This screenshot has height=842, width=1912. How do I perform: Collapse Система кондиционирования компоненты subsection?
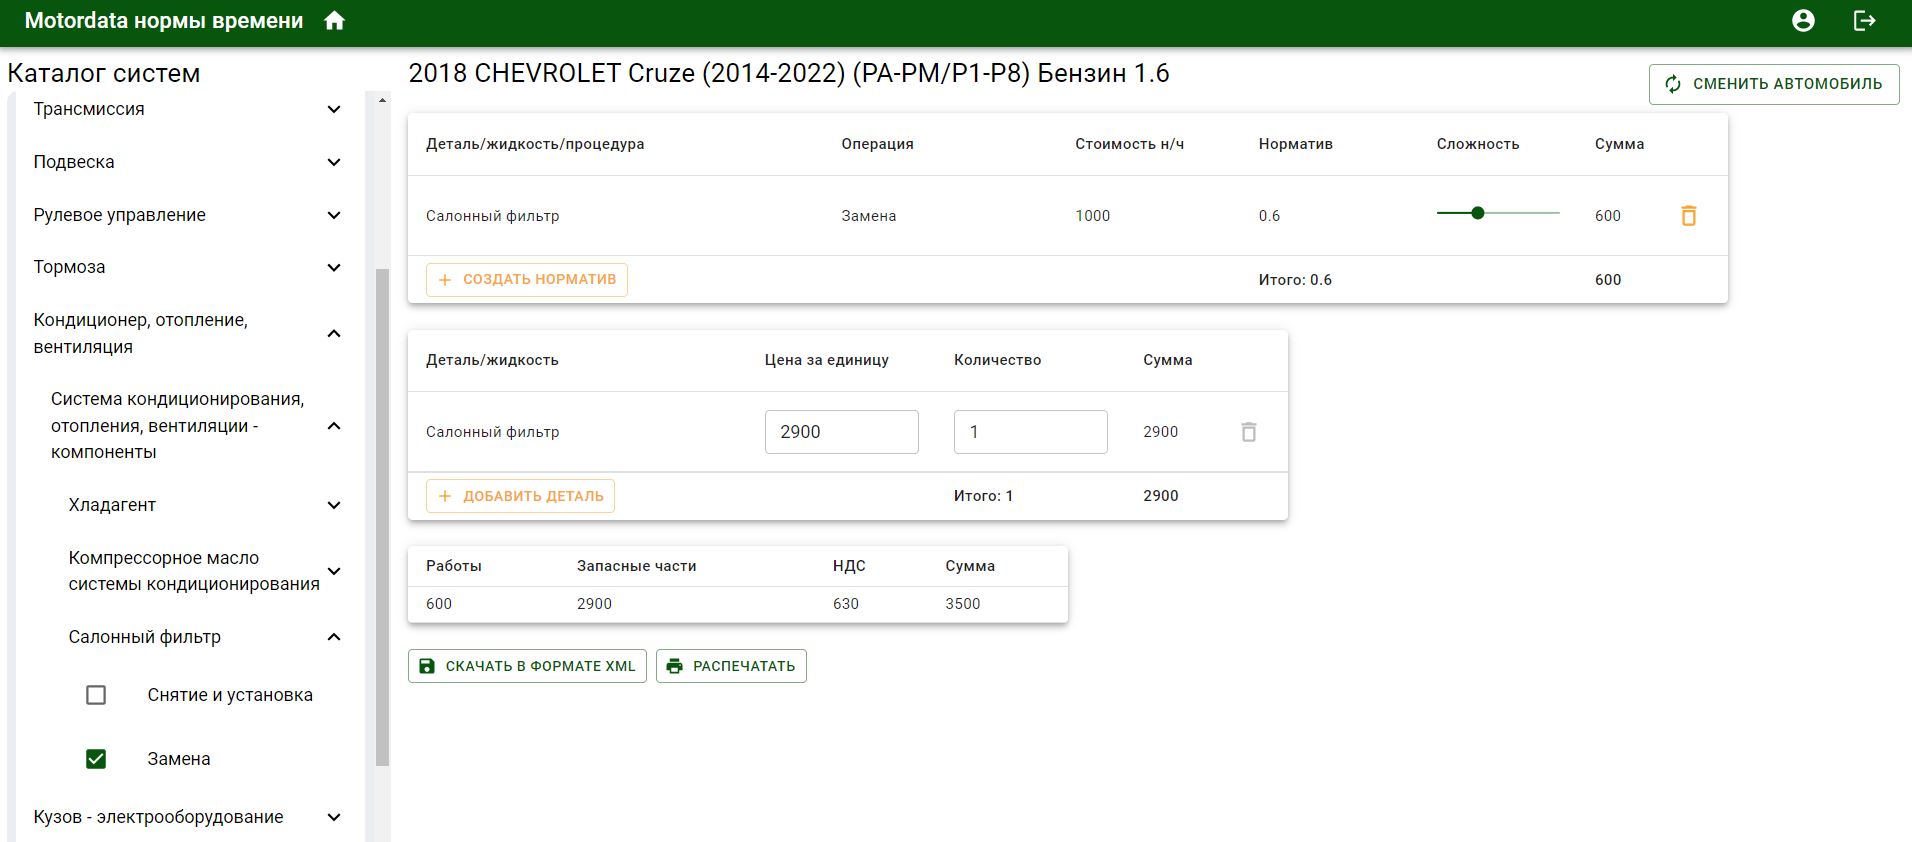pos(334,426)
